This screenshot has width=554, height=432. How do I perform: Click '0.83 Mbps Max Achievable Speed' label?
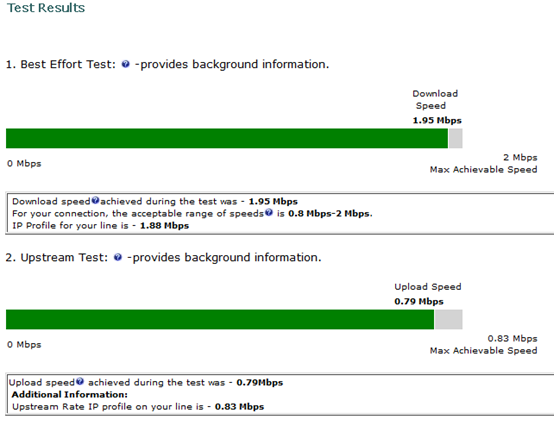[x=483, y=345]
